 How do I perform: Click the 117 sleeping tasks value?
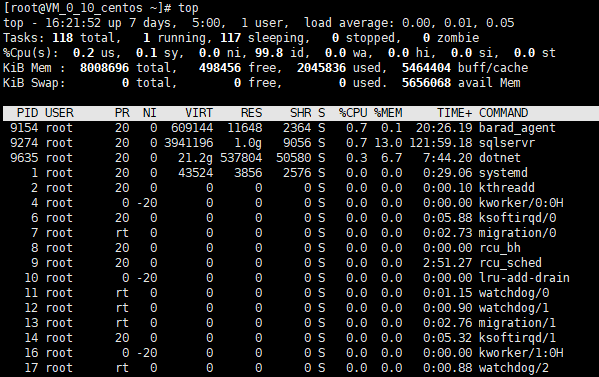point(230,38)
